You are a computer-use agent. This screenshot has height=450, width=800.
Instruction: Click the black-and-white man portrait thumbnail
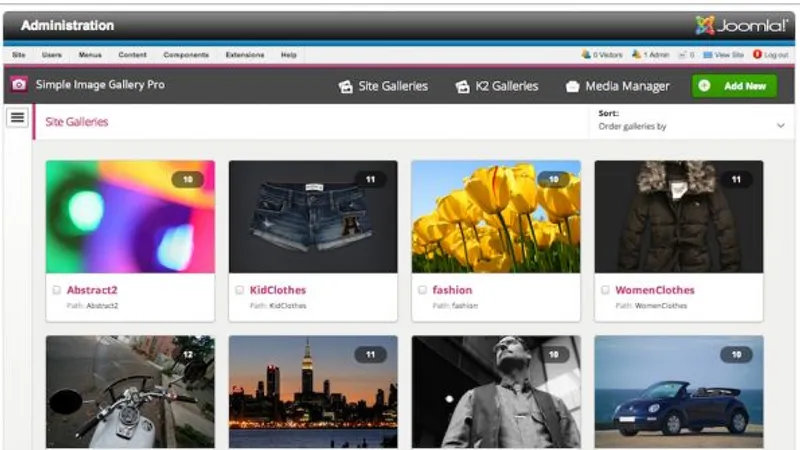(496, 391)
